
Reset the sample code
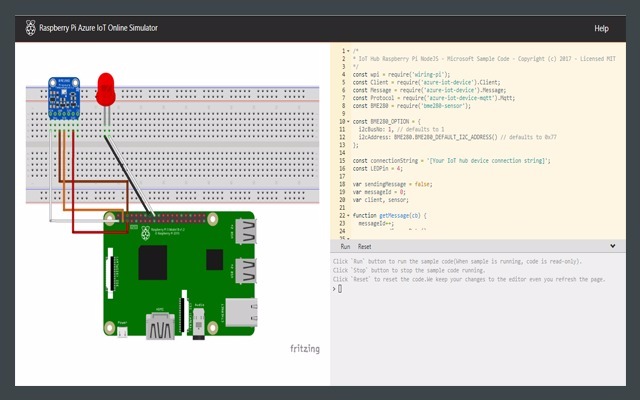tap(365, 246)
